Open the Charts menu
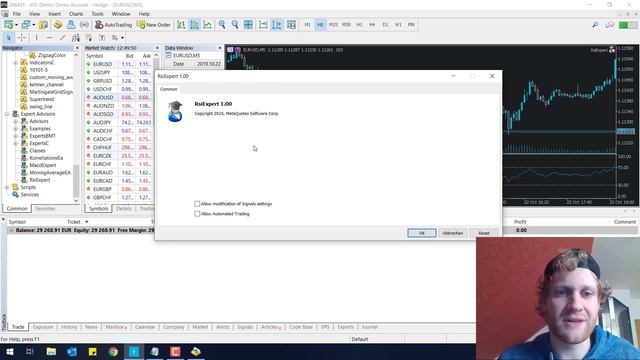Image resolution: width=640 pixels, height=360 pixels. (76, 14)
